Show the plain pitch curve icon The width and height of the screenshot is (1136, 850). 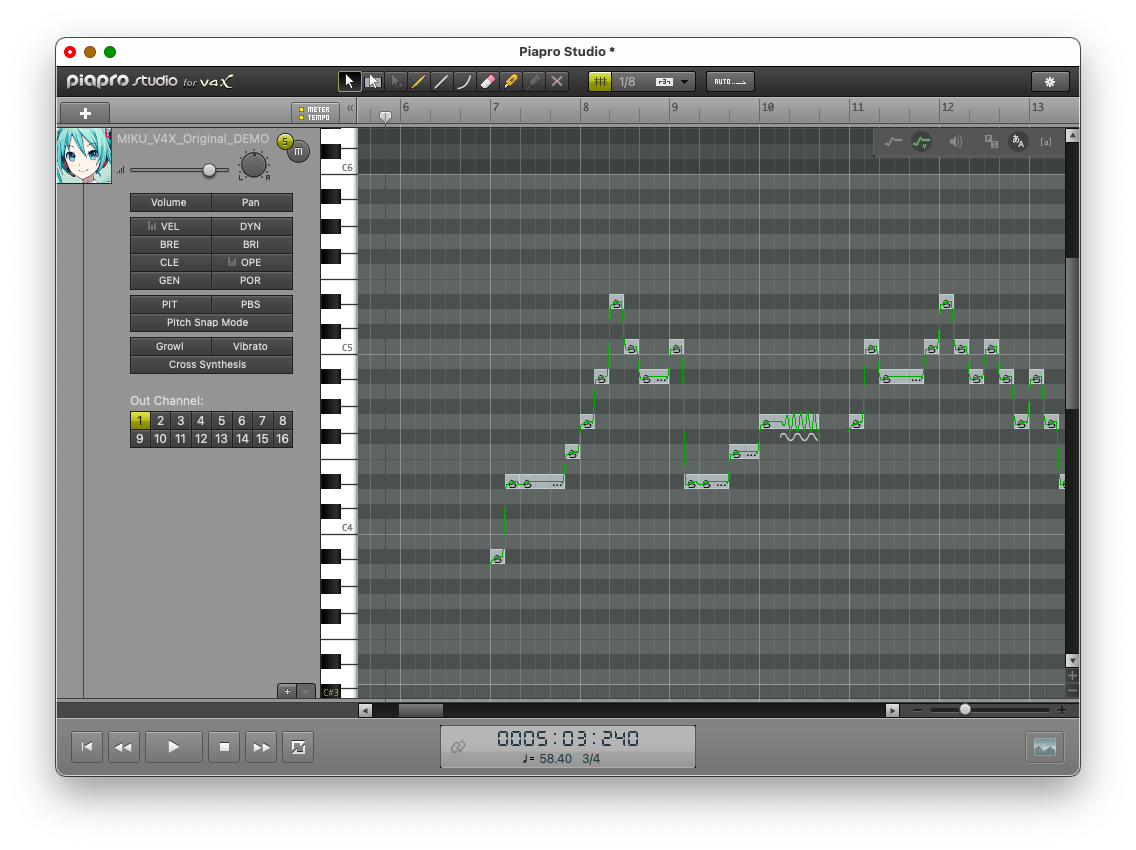coord(893,143)
